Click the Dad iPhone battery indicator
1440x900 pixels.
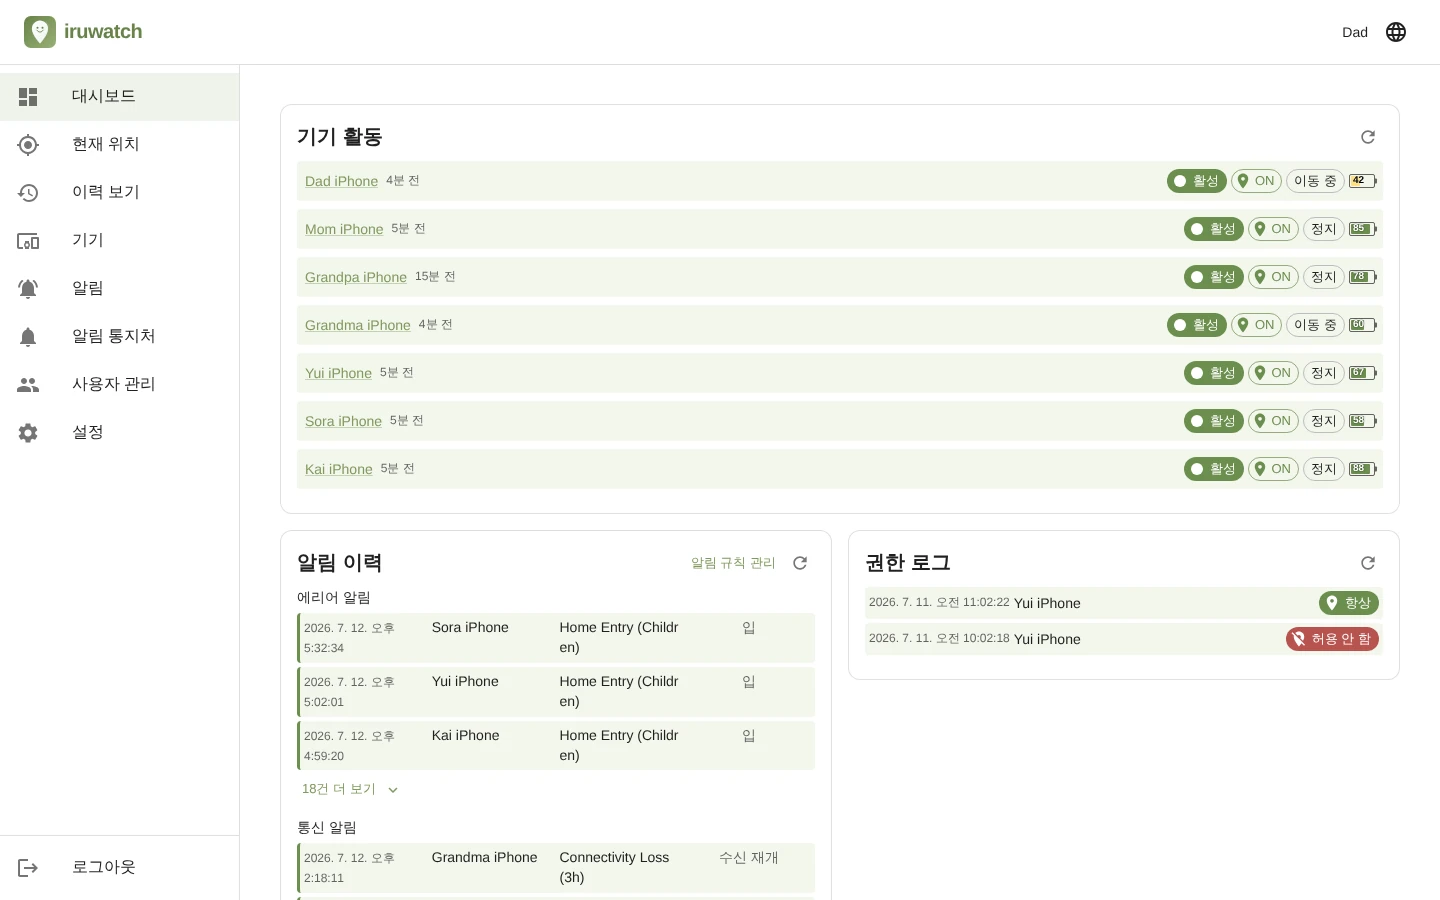tap(1363, 181)
